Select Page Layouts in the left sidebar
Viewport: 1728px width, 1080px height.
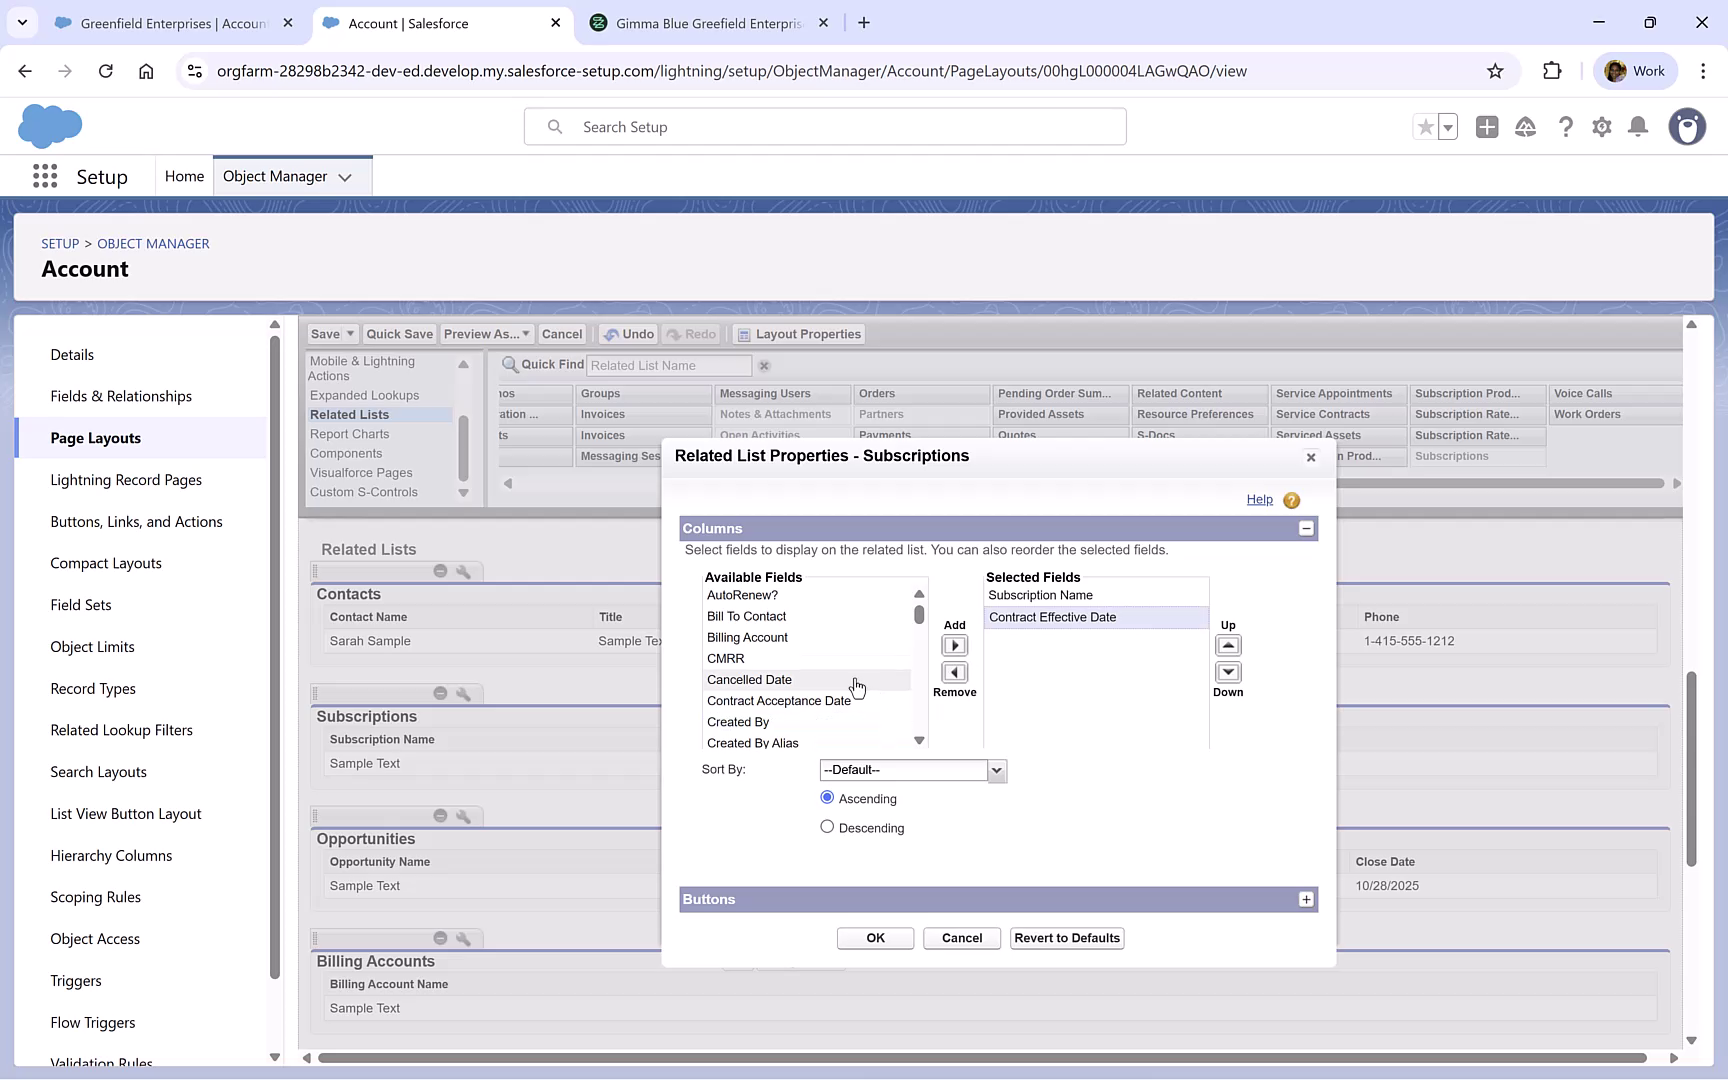(x=96, y=437)
